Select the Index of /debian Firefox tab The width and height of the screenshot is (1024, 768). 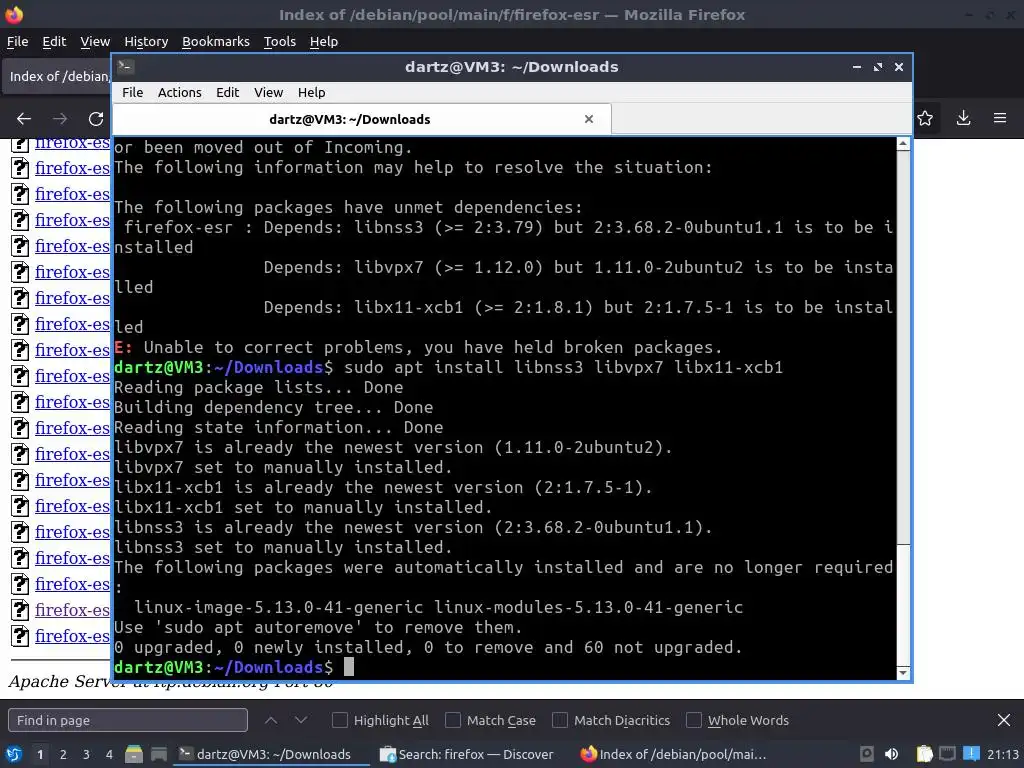click(57, 76)
